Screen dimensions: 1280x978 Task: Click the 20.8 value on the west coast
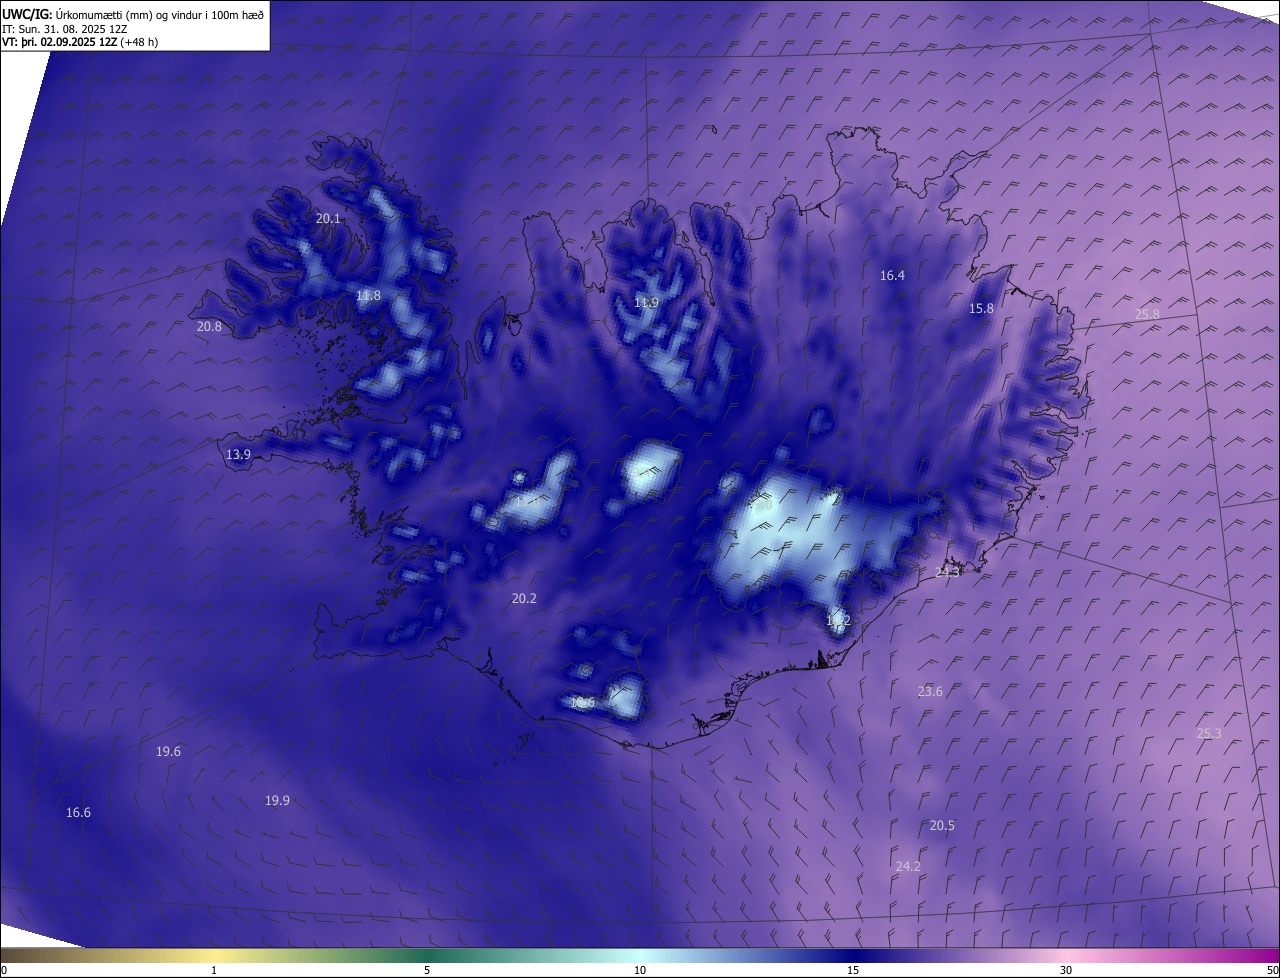(x=209, y=326)
